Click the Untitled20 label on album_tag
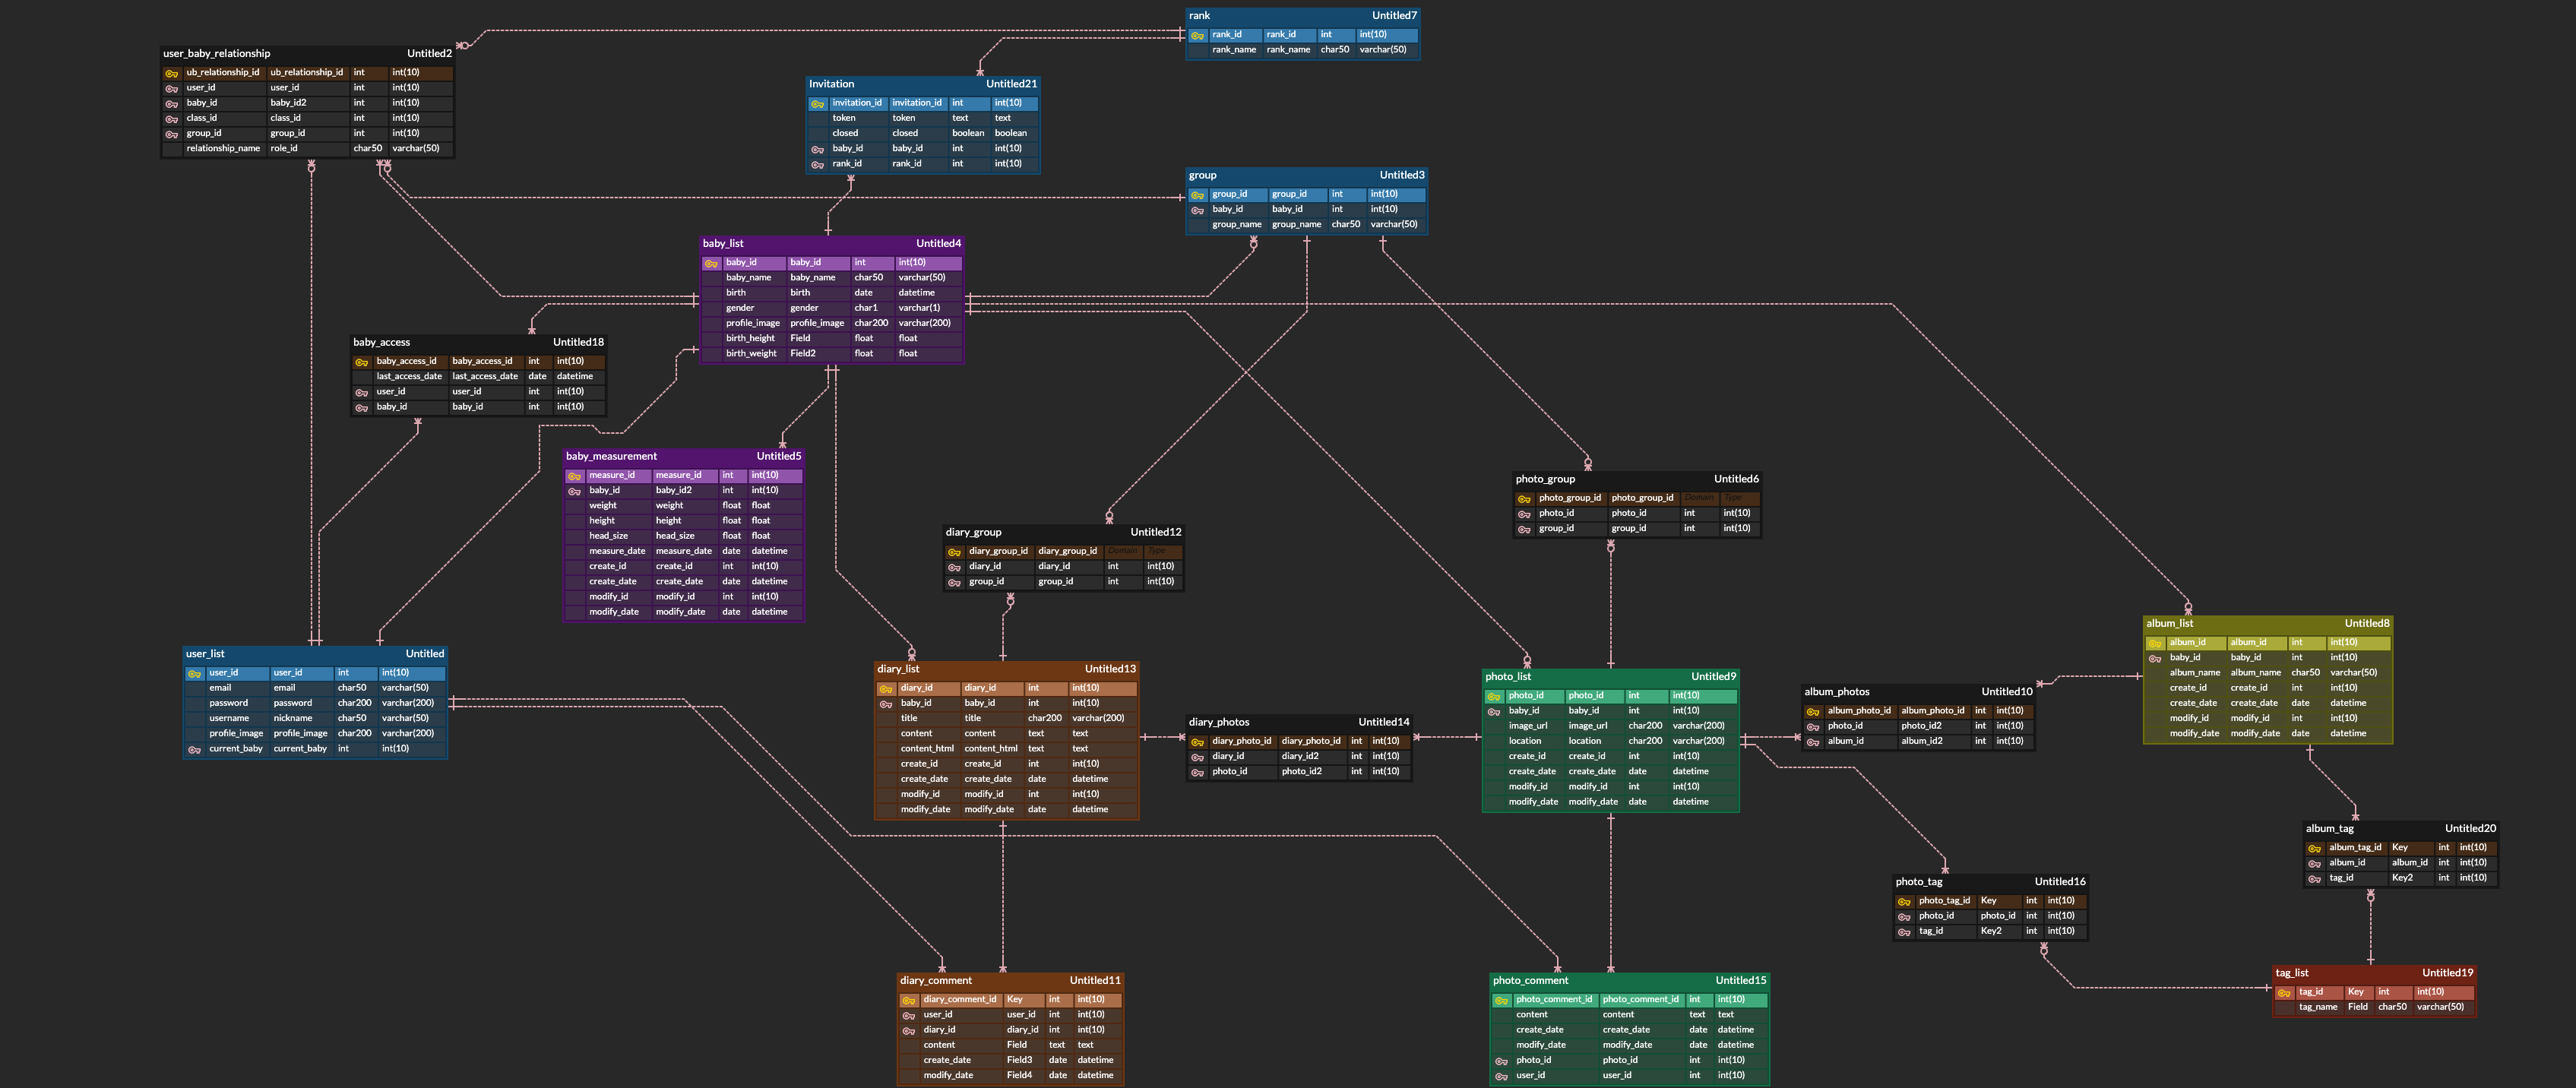Screen dimensions: 2576x1088 pos(2470,829)
